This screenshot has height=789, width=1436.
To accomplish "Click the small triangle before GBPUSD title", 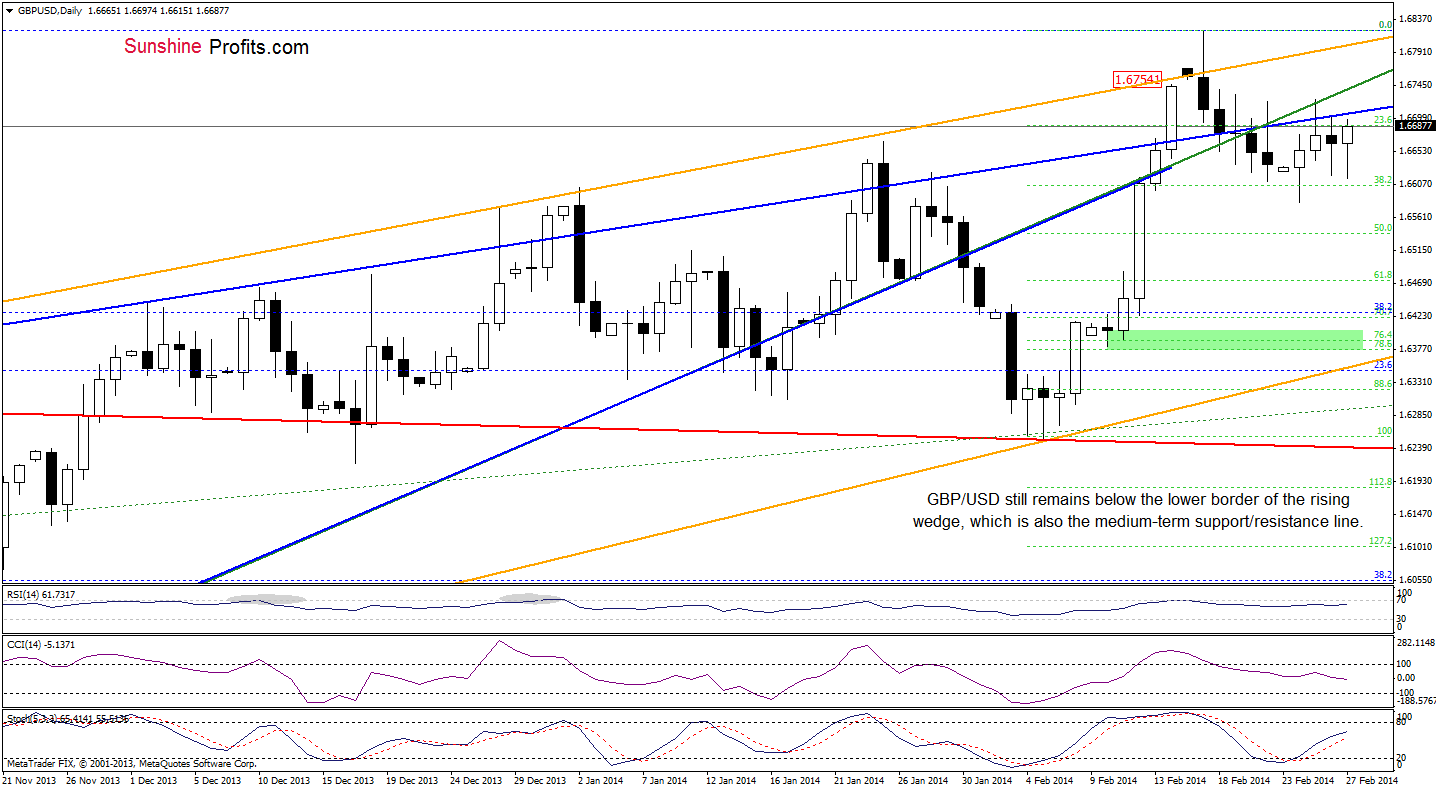I will point(9,9).
